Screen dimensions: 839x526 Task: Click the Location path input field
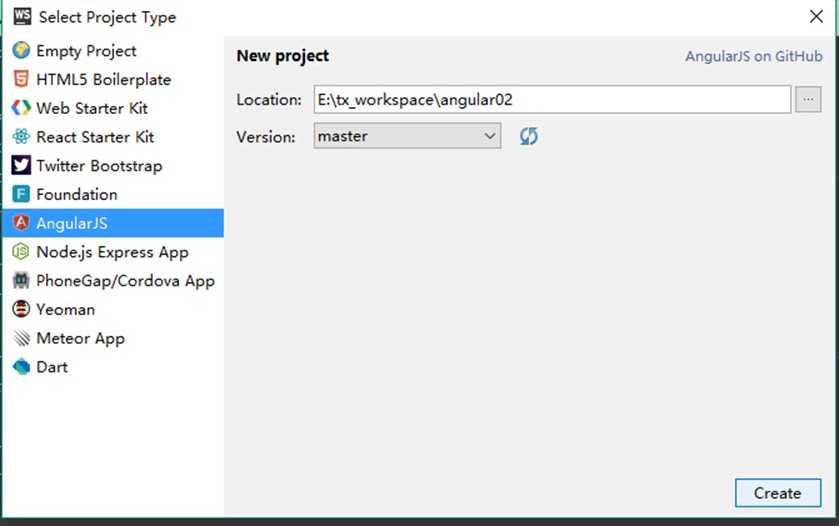[x=552, y=100]
